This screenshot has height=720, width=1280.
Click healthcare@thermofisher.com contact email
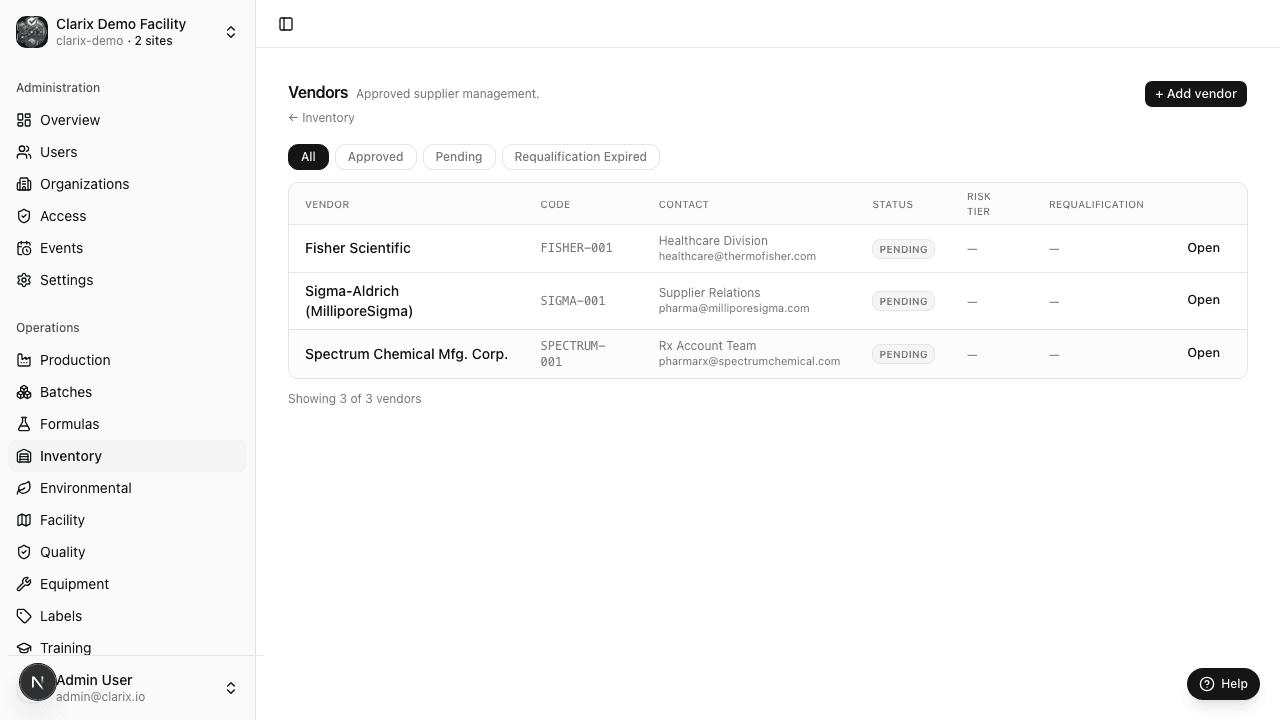[737, 256]
